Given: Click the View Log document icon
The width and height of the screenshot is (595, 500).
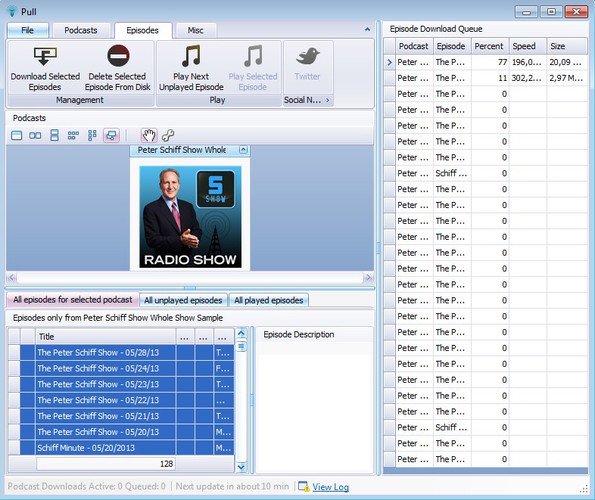Looking at the screenshot, I should click(x=304, y=486).
